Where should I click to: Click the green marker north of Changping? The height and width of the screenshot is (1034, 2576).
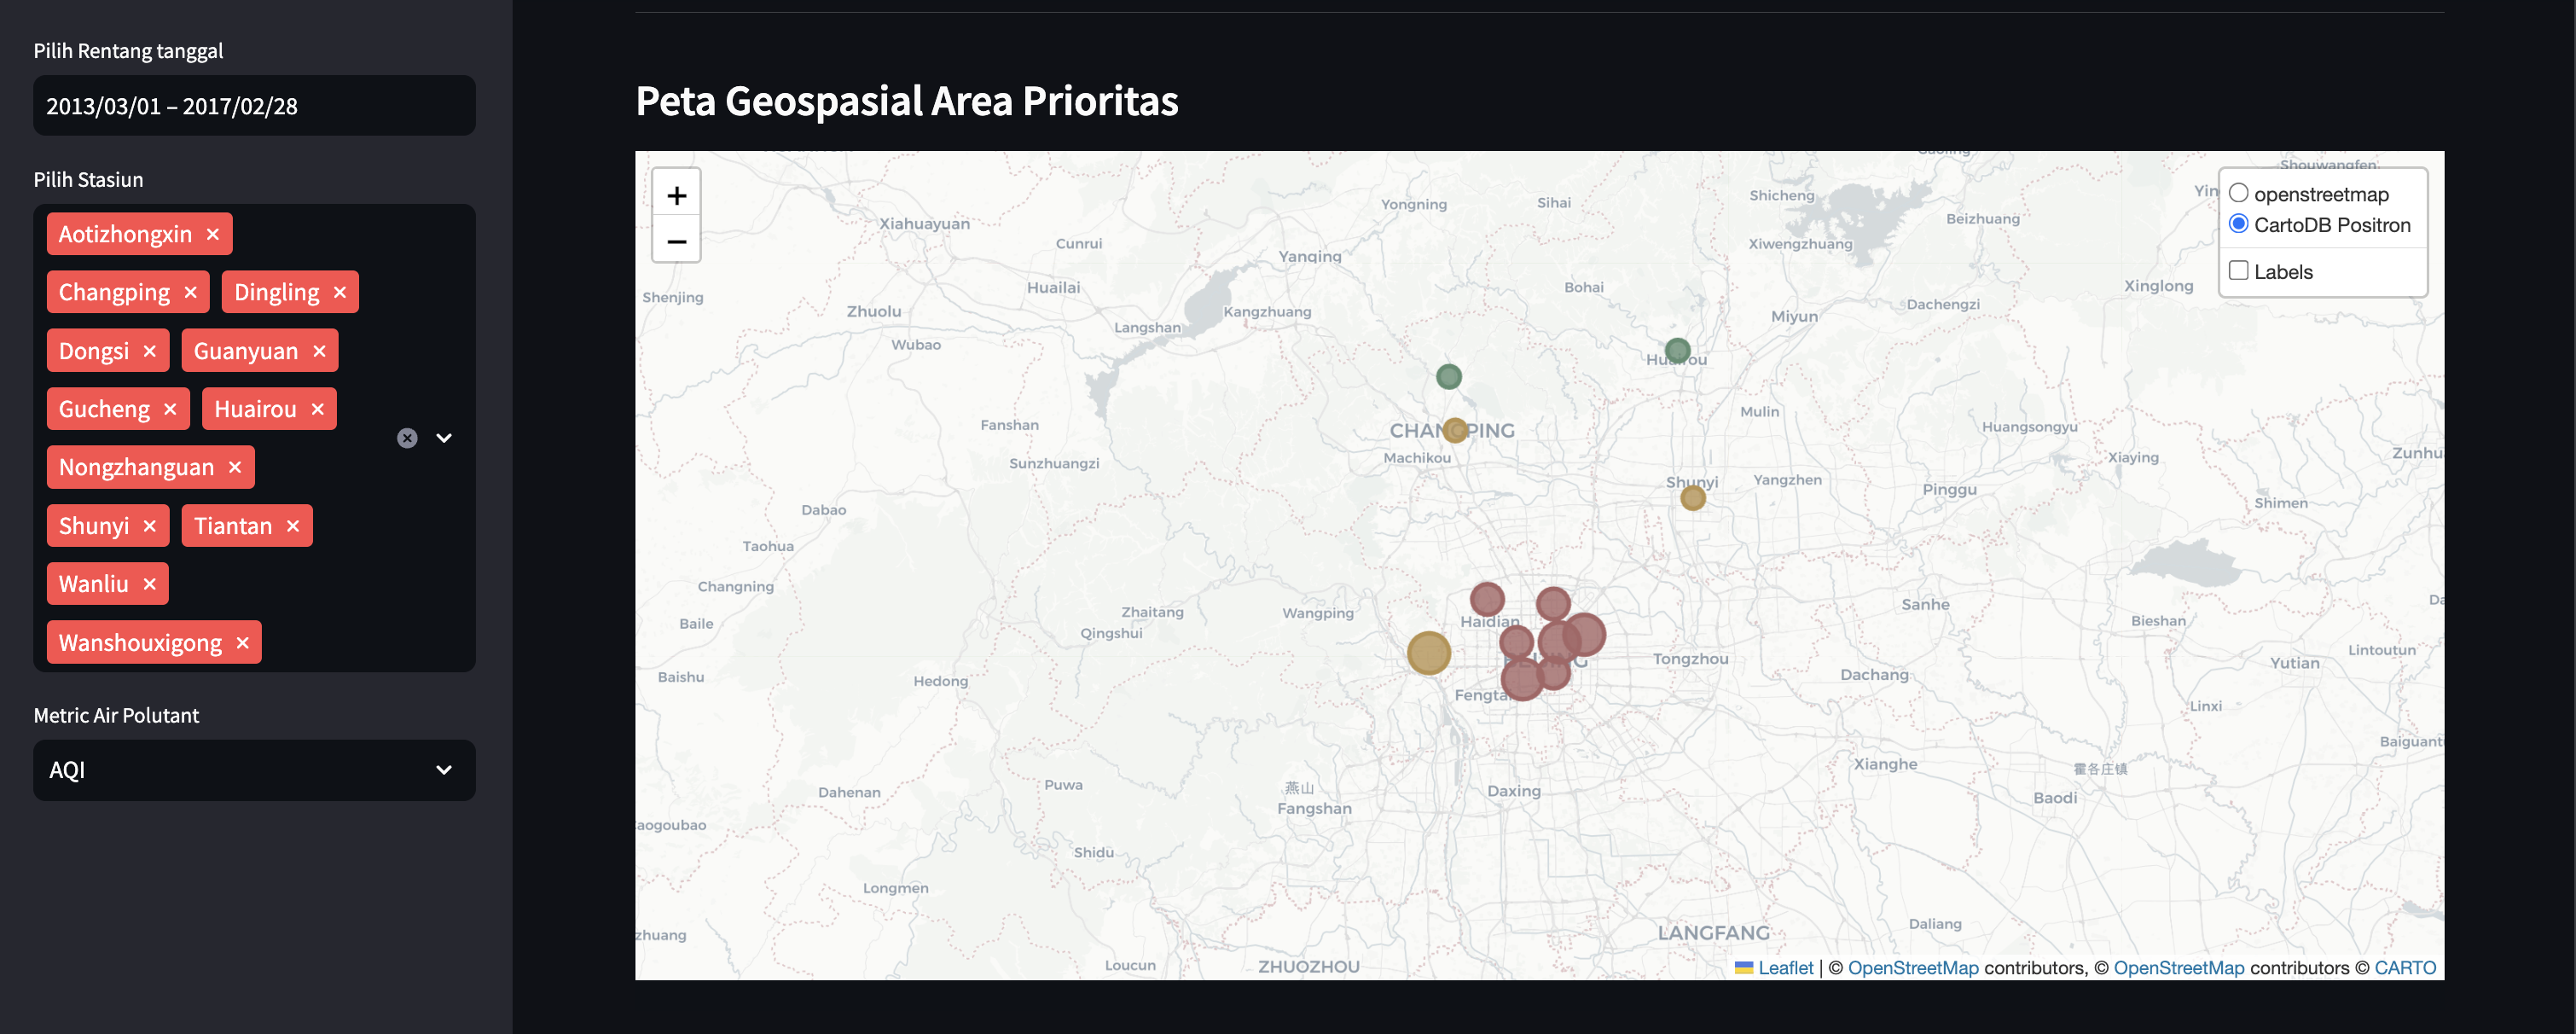[1449, 377]
